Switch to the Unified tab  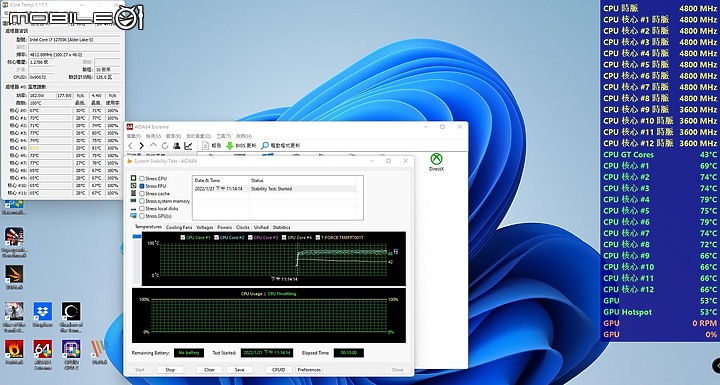click(261, 227)
